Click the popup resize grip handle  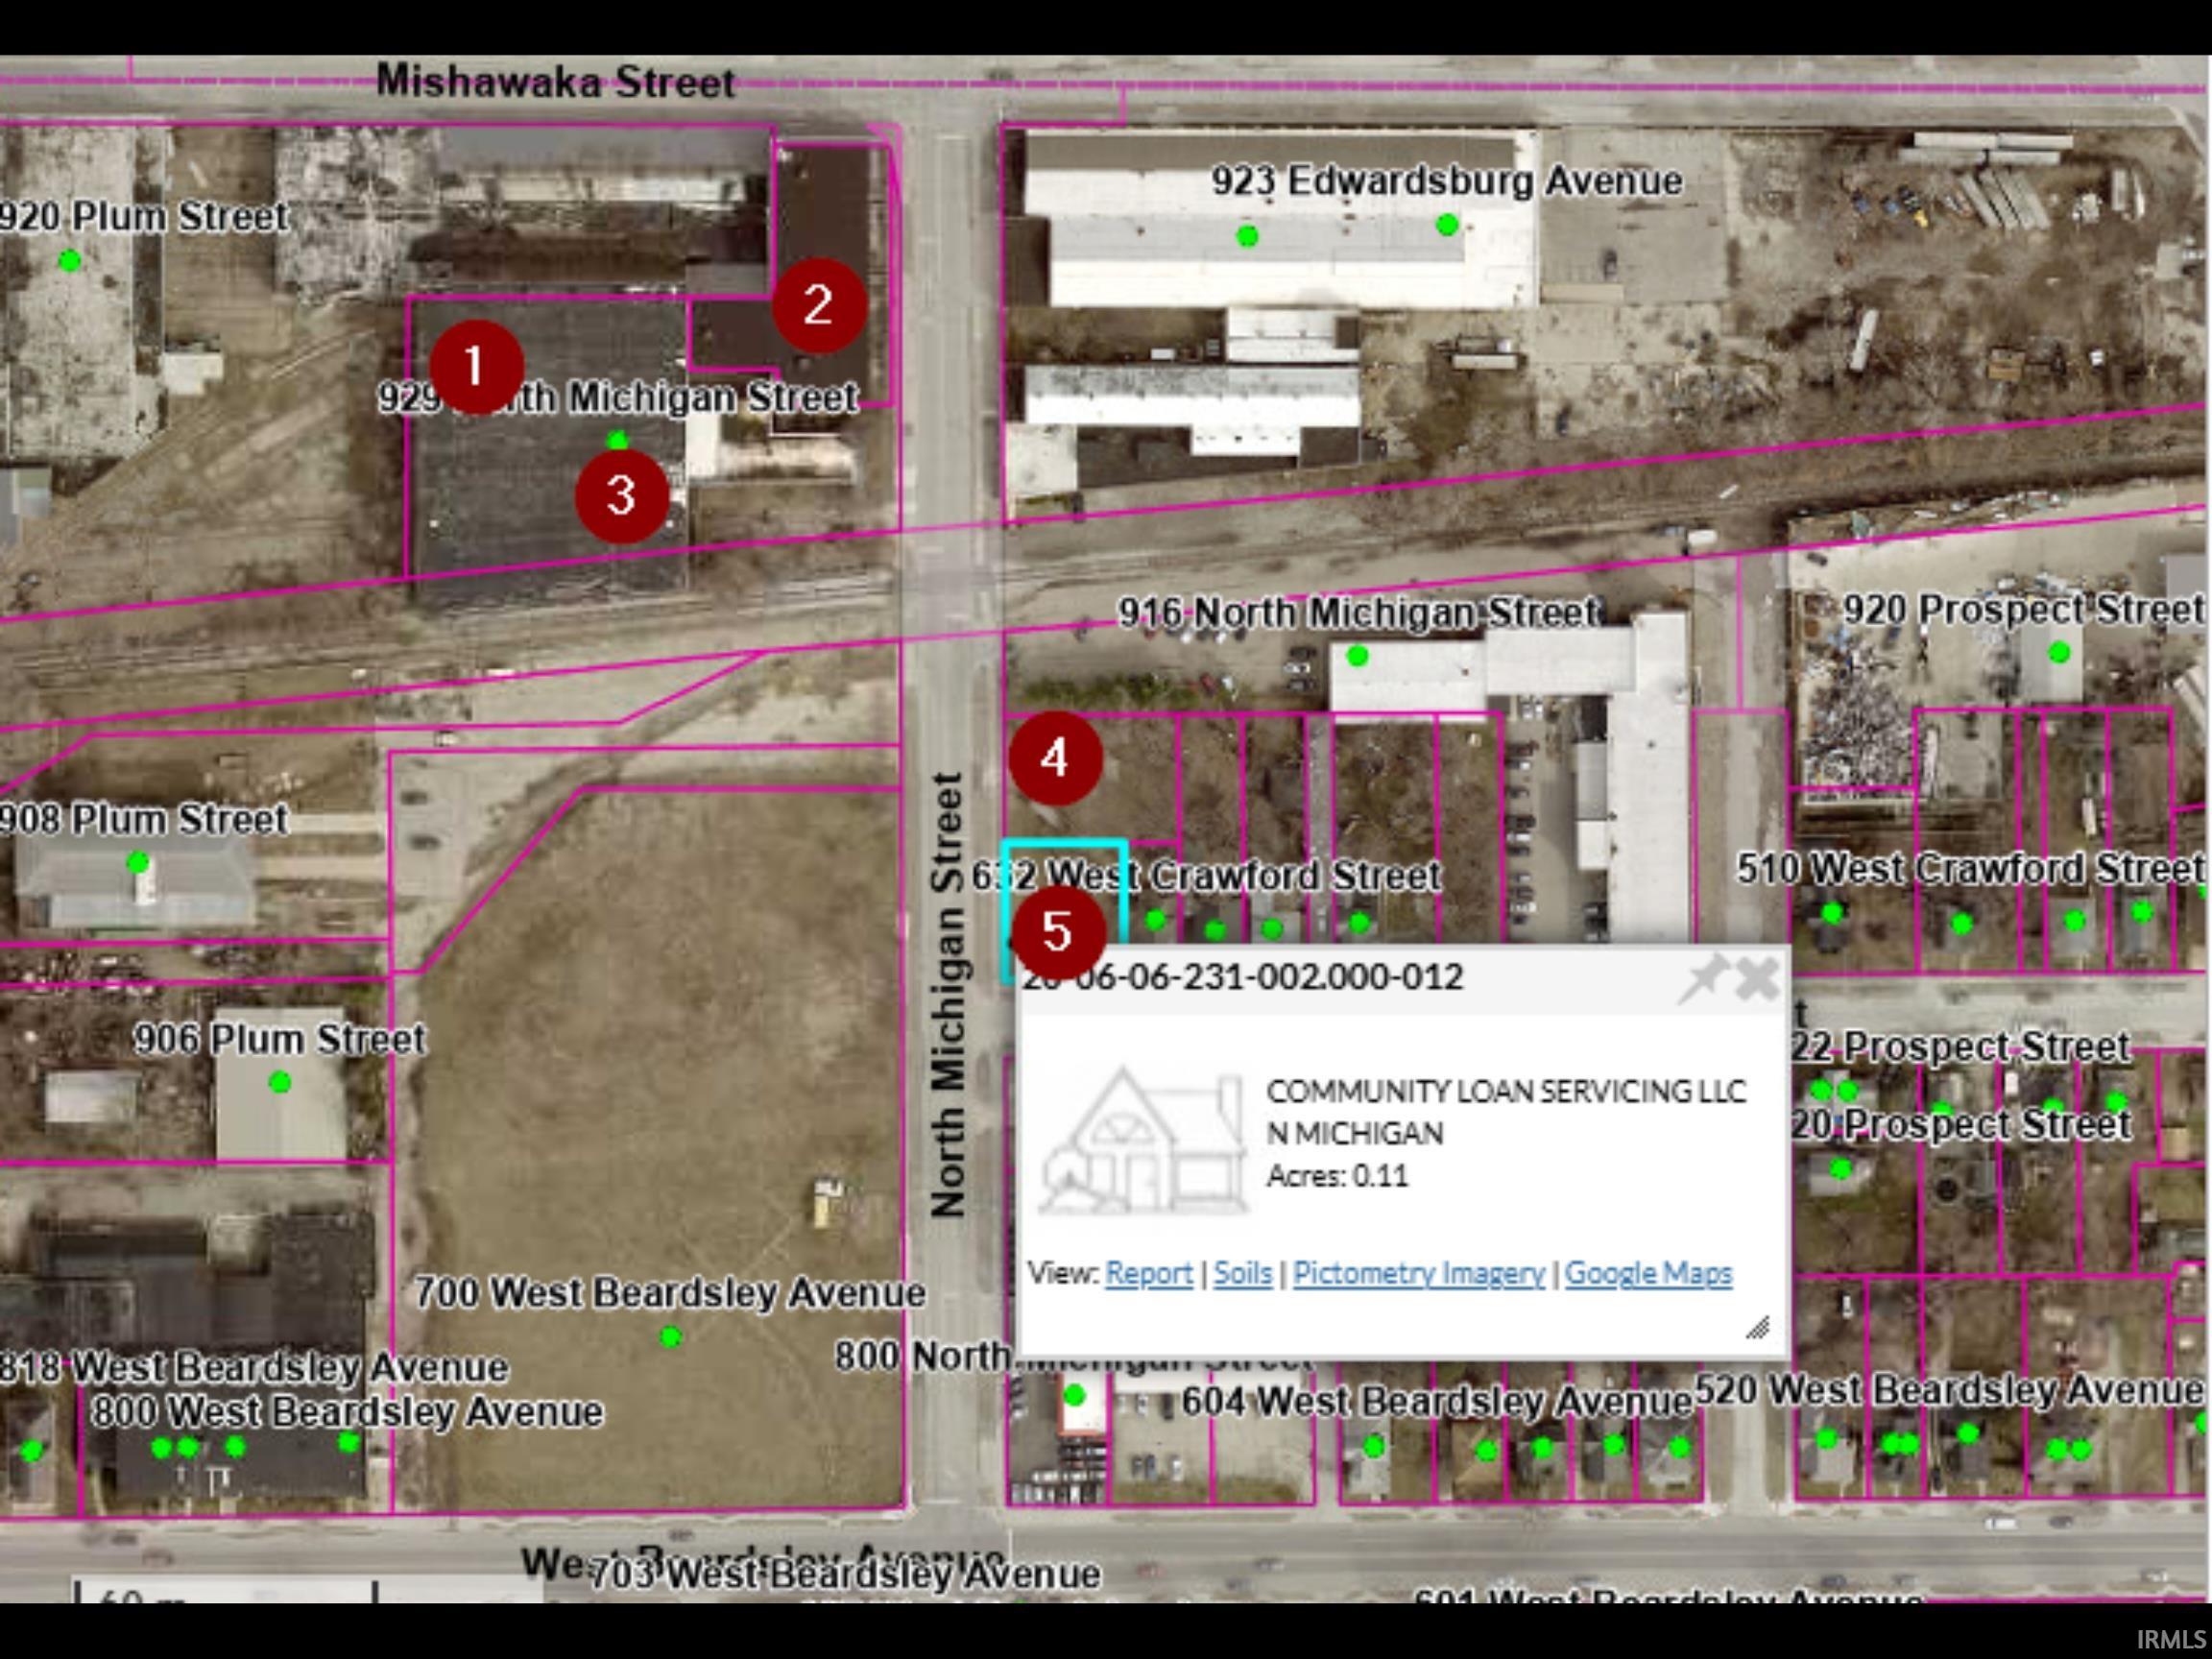click(1757, 1327)
